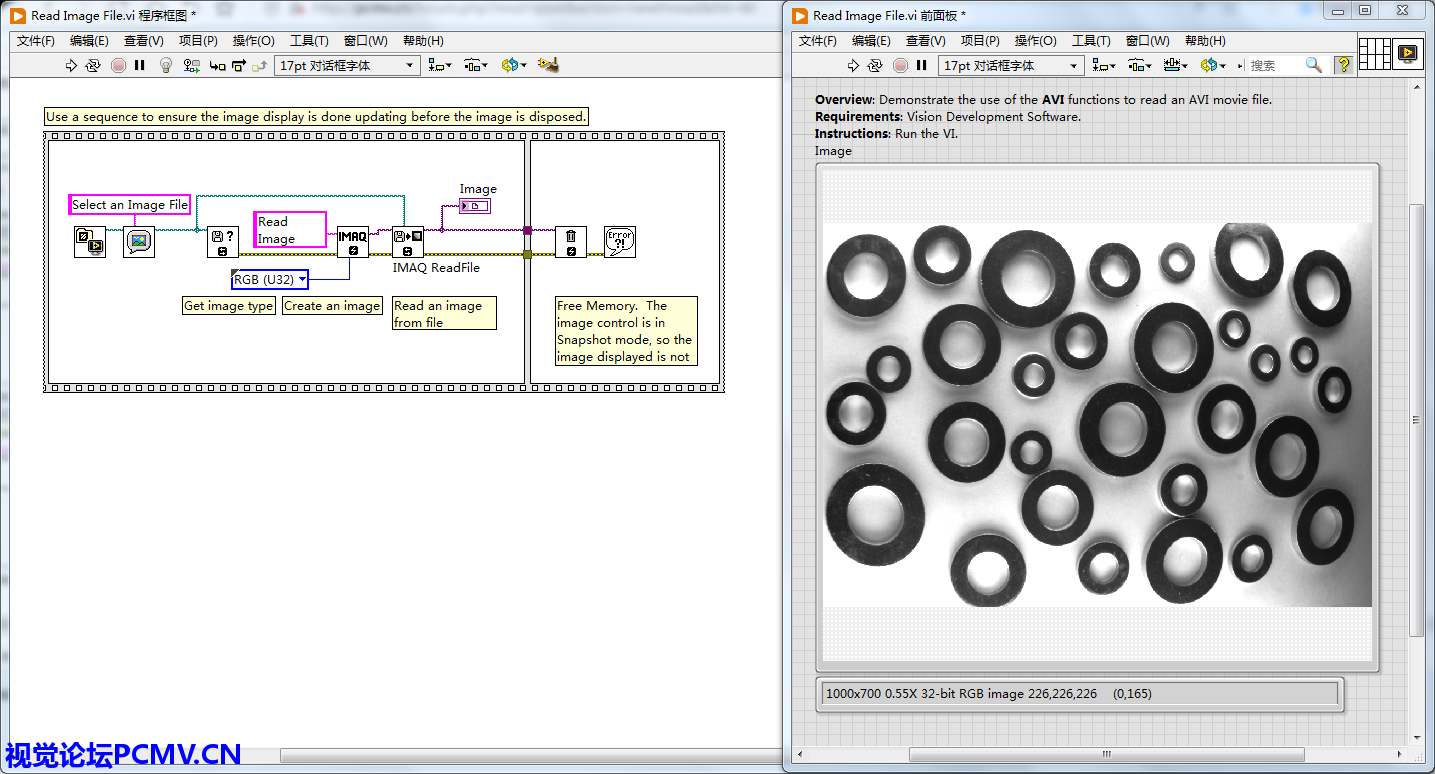Click the image file dialog node

tap(139, 242)
